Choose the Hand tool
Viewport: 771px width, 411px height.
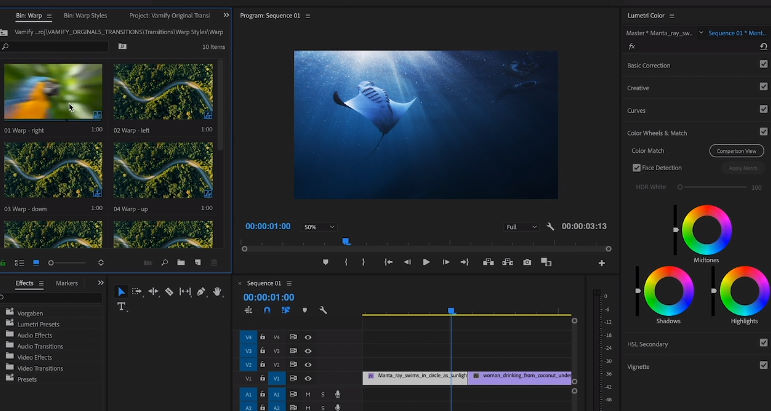click(x=217, y=291)
